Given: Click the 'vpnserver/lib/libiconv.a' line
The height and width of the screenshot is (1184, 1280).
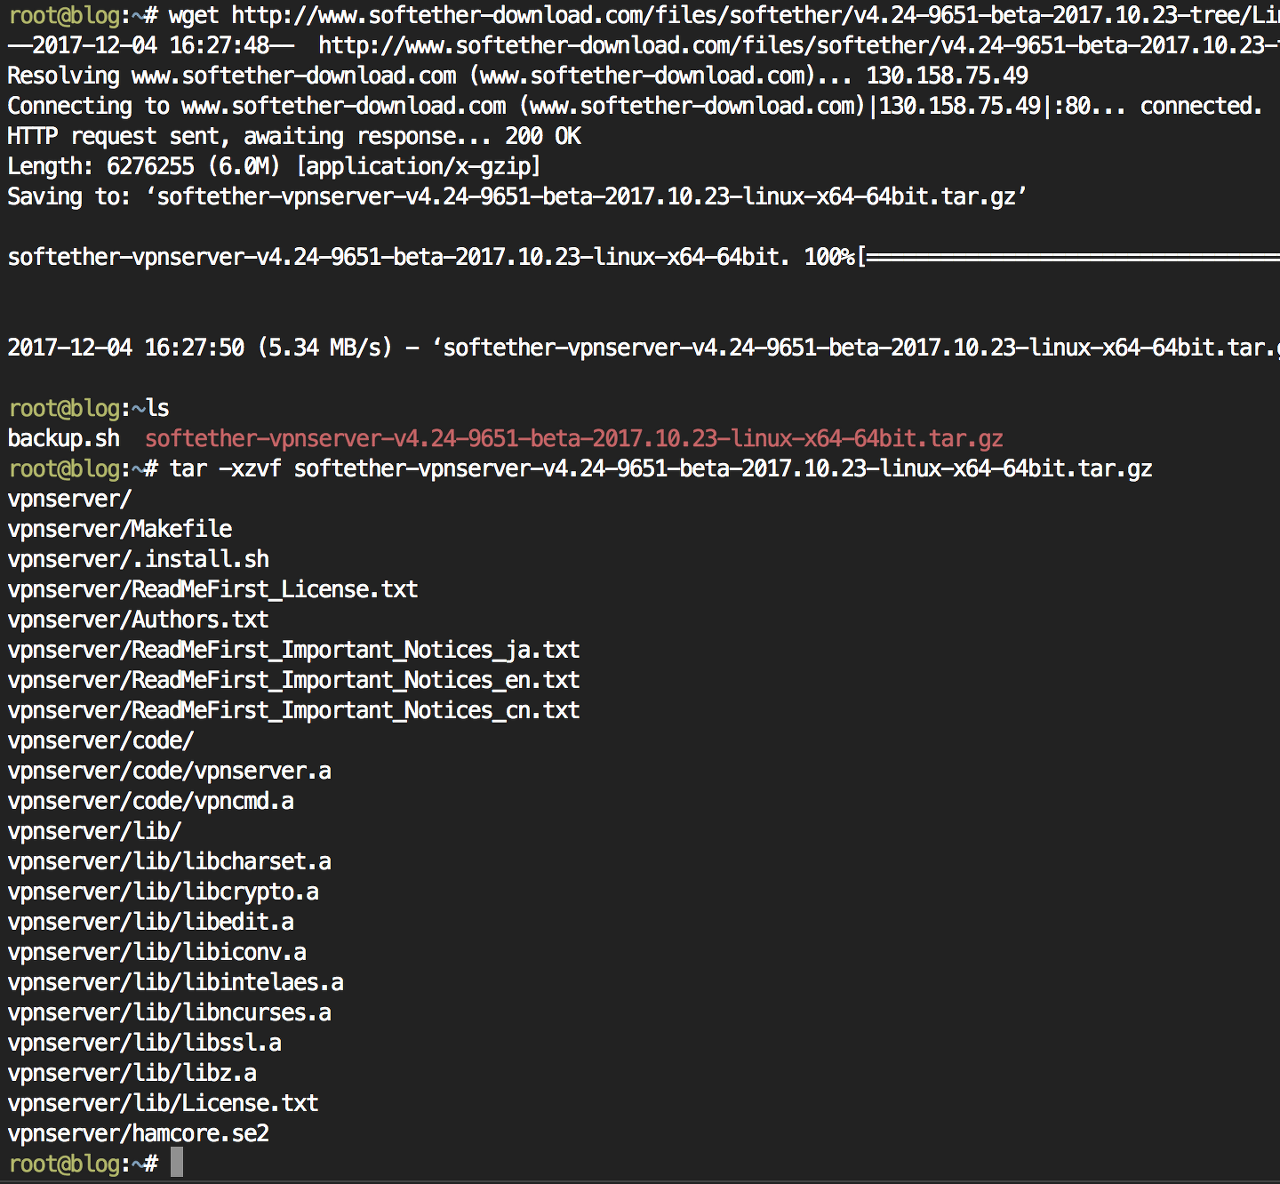Looking at the screenshot, I should pyautogui.click(x=157, y=952).
